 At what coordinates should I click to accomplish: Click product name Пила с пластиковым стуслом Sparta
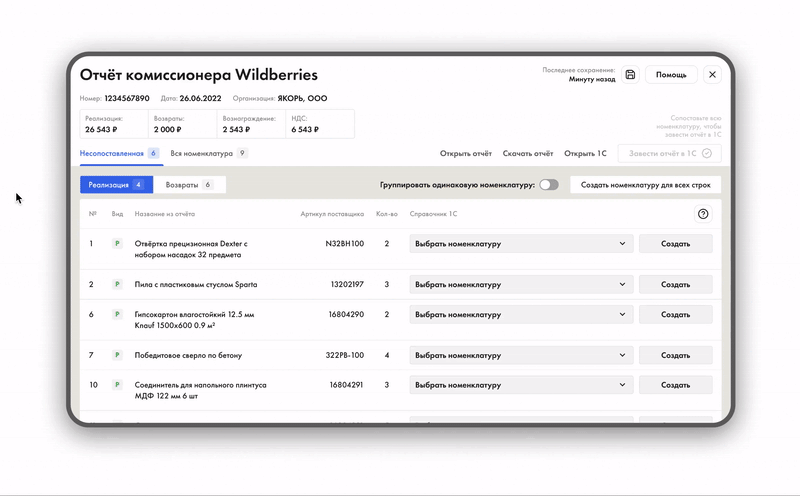pyautogui.click(x=196, y=284)
